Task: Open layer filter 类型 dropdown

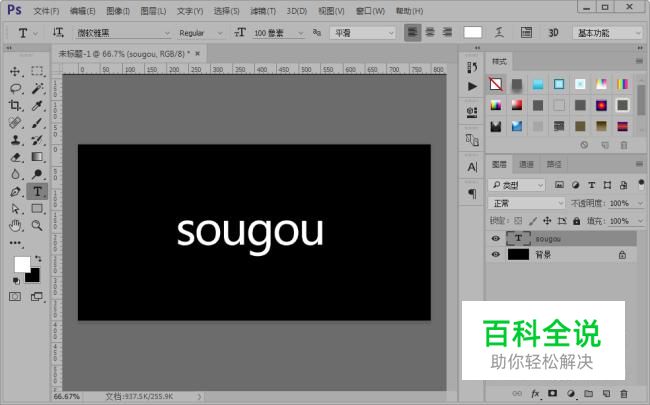Action: (x=516, y=185)
